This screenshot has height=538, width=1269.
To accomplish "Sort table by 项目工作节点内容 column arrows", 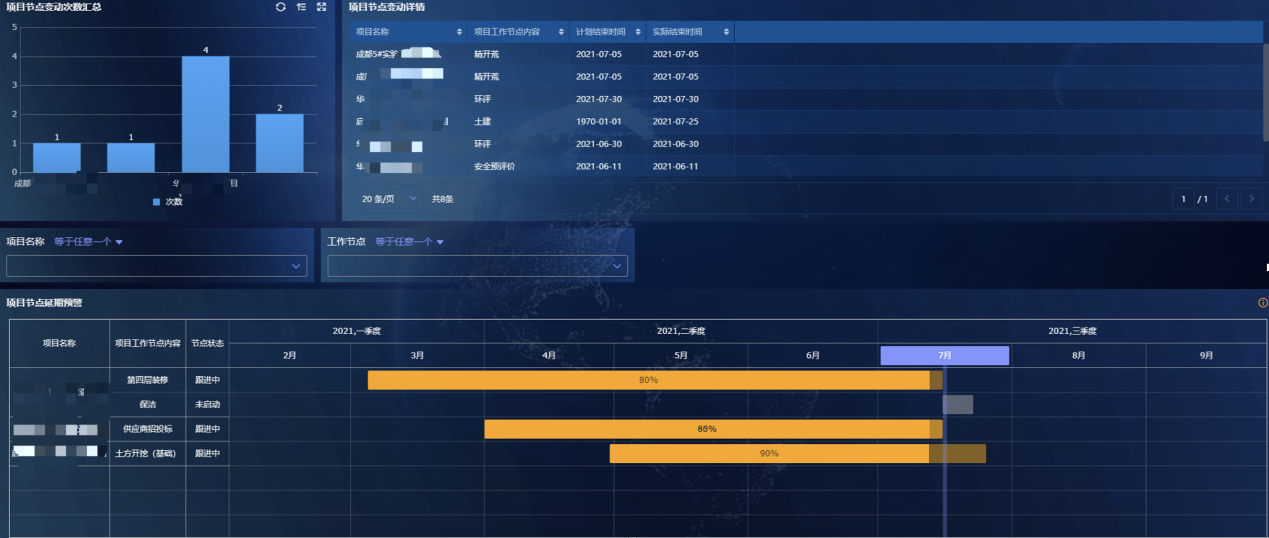I will [x=562, y=32].
